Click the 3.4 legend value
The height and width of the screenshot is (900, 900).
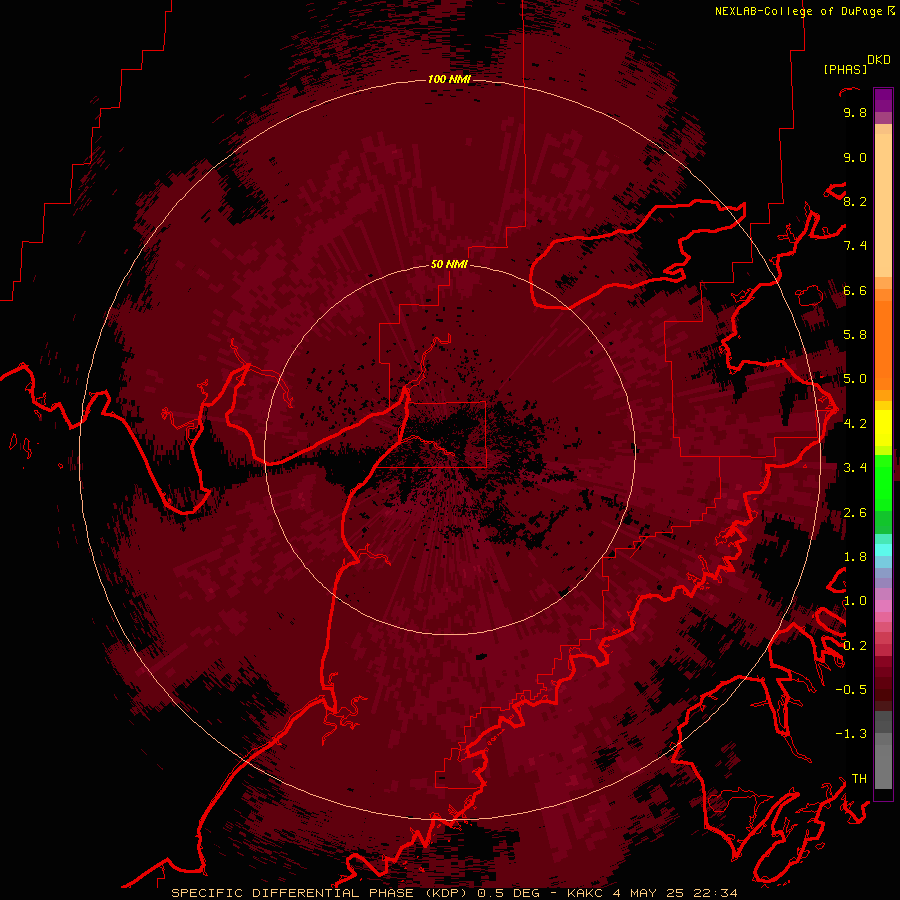point(855,468)
